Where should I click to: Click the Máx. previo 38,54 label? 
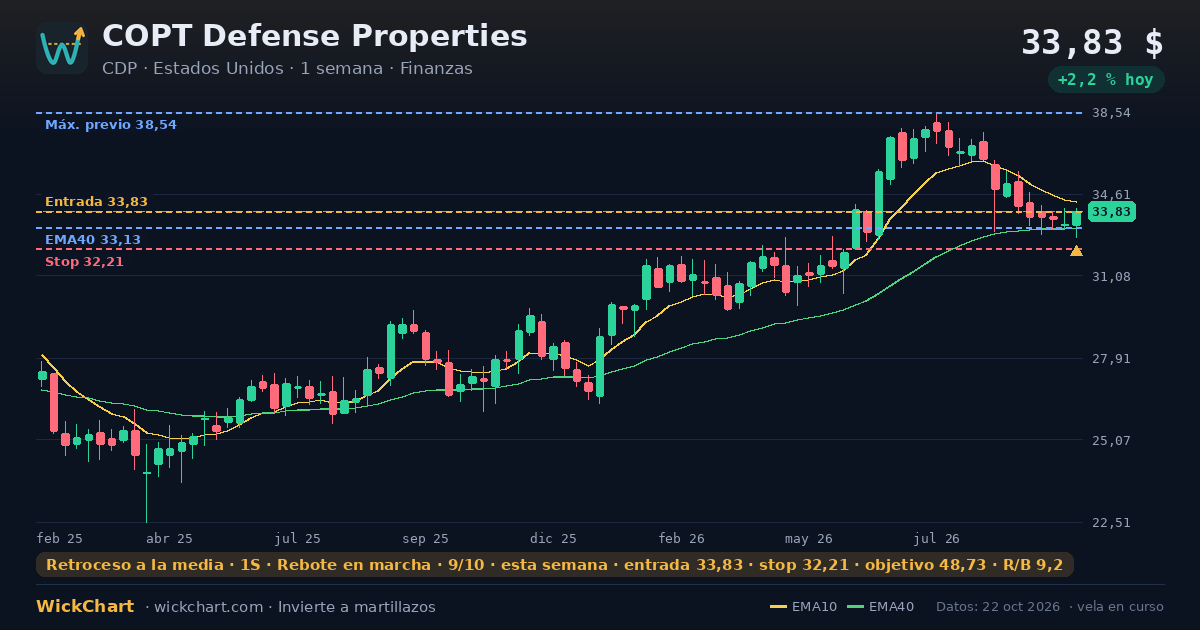click(x=110, y=125)
